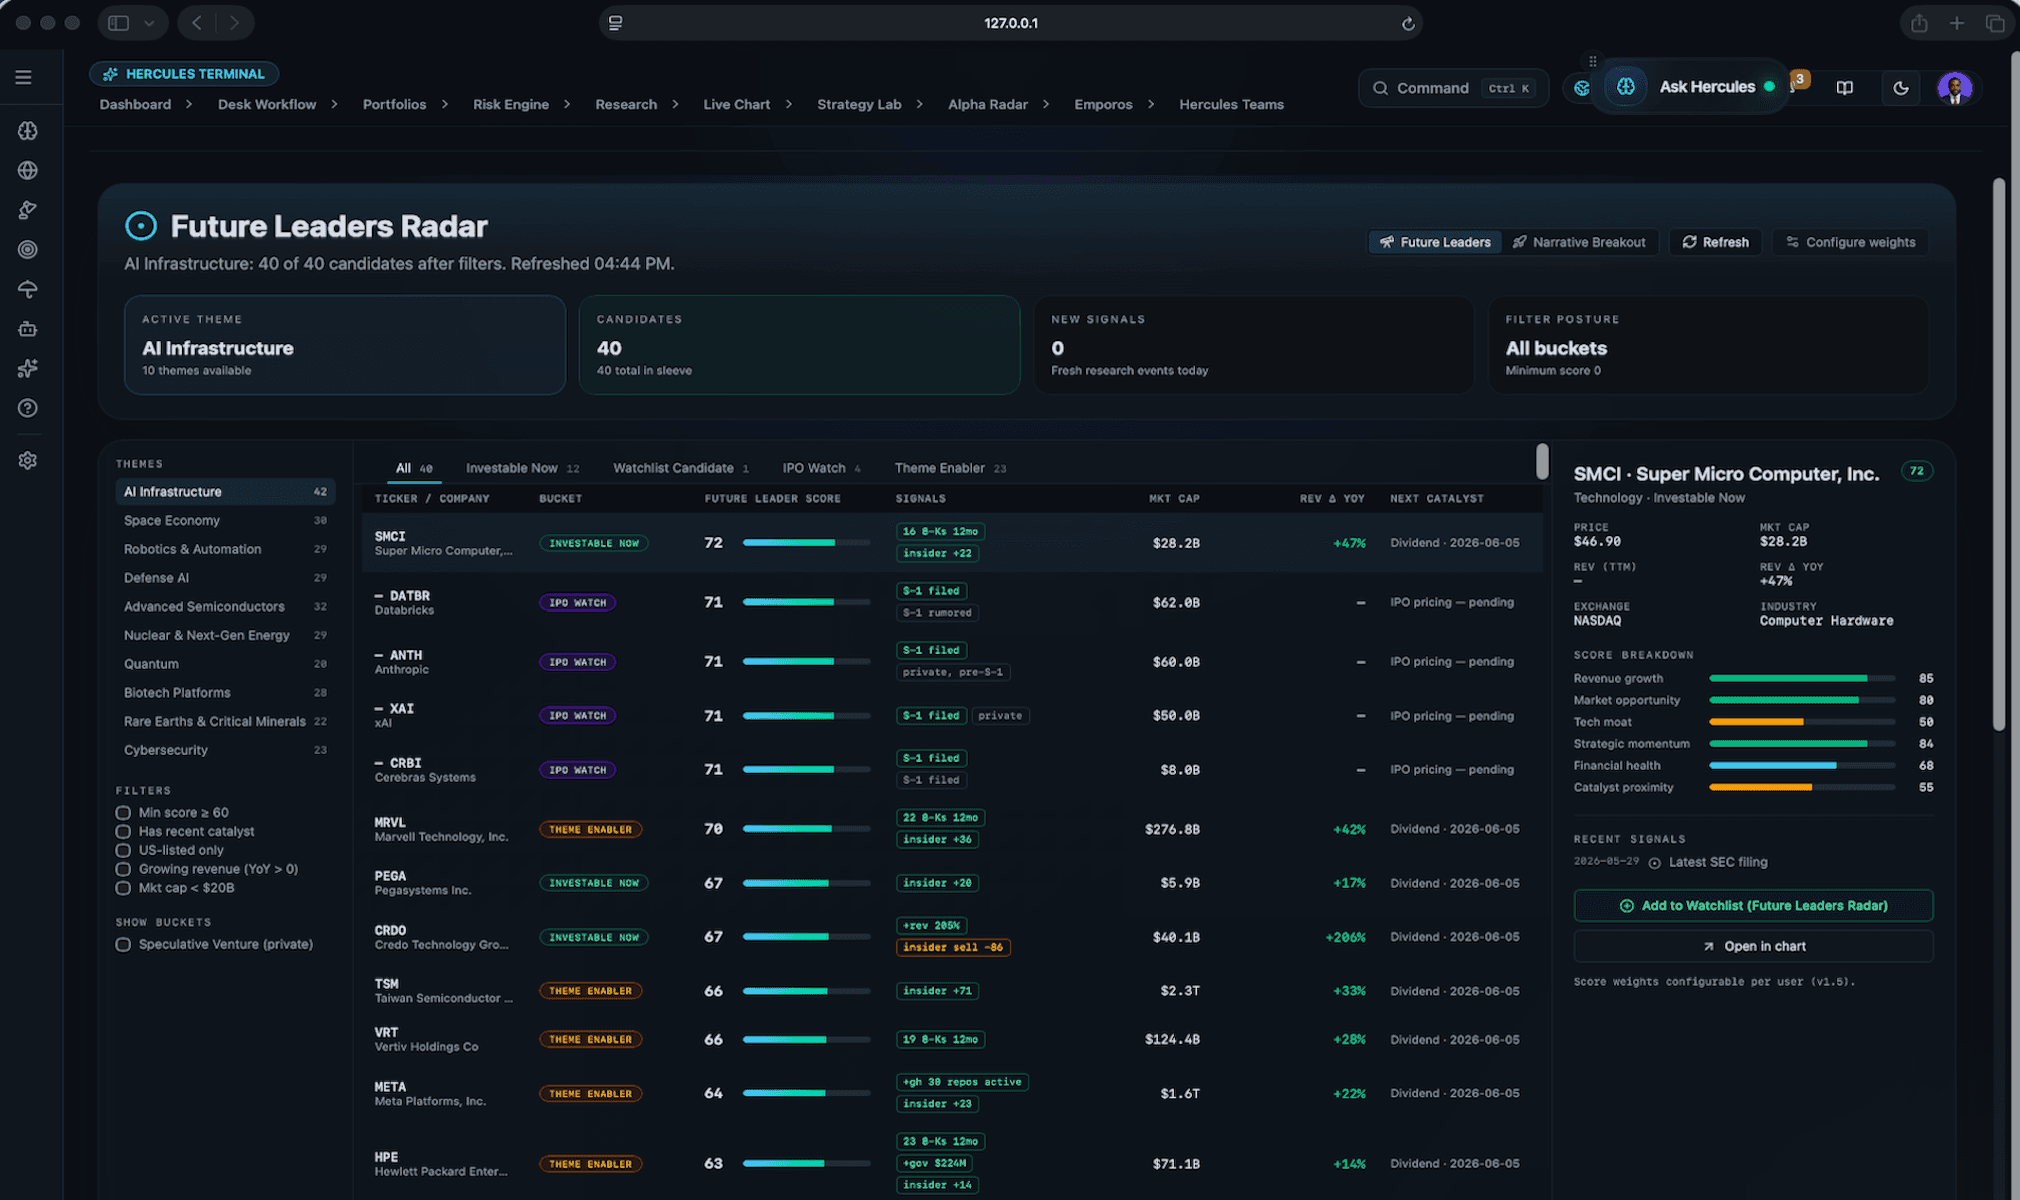Toggle Speculative Venture (private) bucket

(123, 944)
